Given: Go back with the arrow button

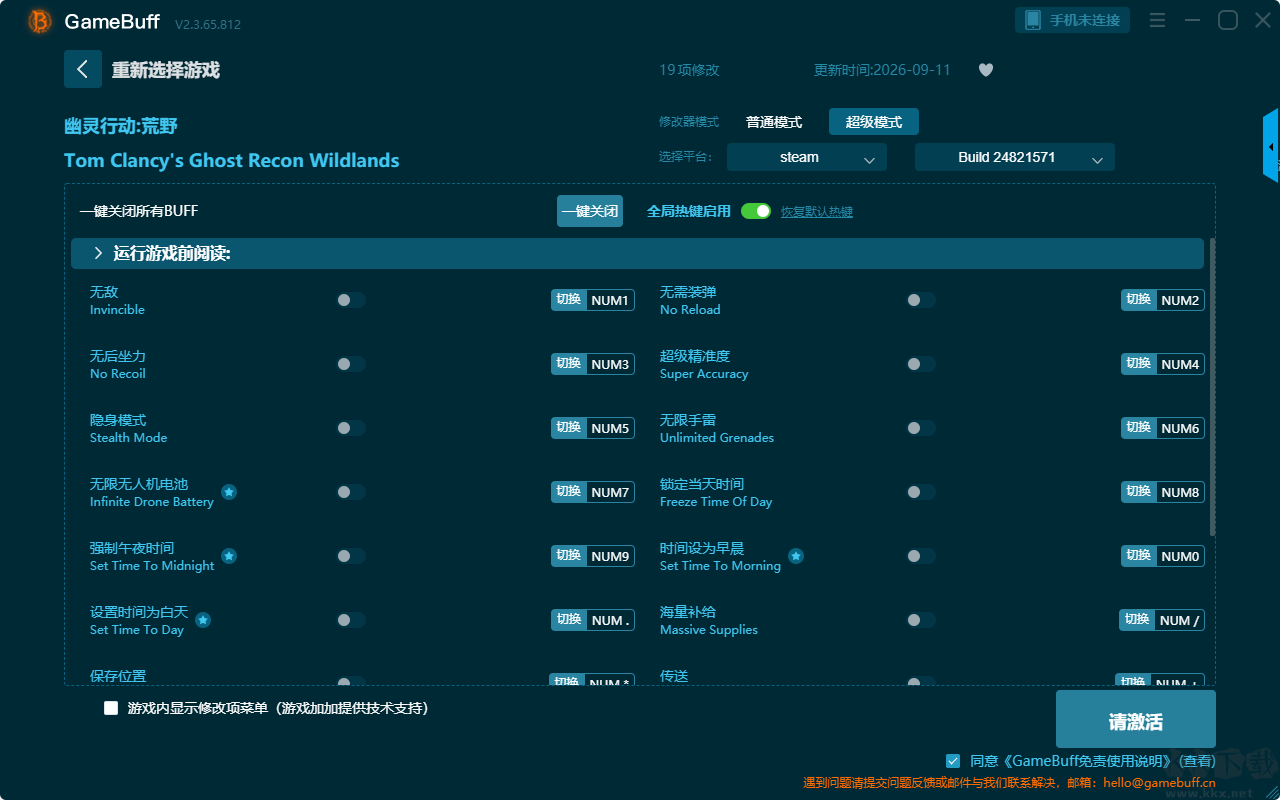Looking at the screenshot, I should pyautogui.click(x=83, y=69).
